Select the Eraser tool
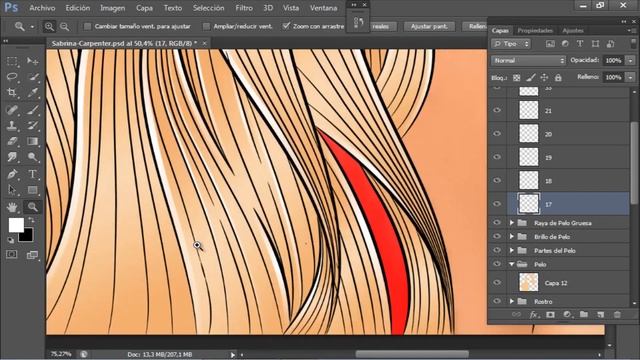The image size is (640, 360). pyautogui.click(x=12, y=141)
